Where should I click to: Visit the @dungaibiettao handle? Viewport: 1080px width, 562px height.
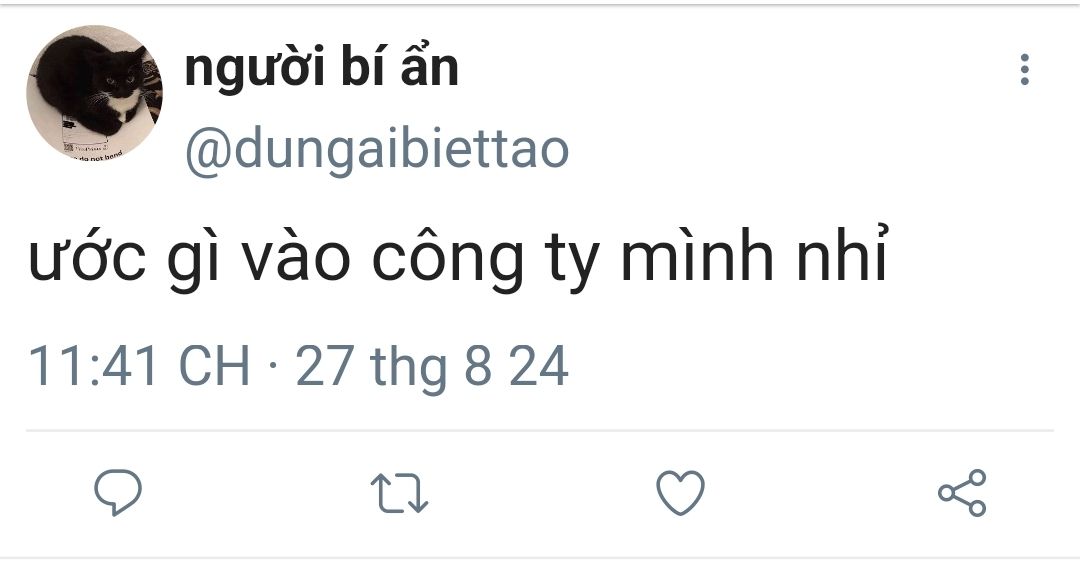pyautogui.click(x=377, y=149)
